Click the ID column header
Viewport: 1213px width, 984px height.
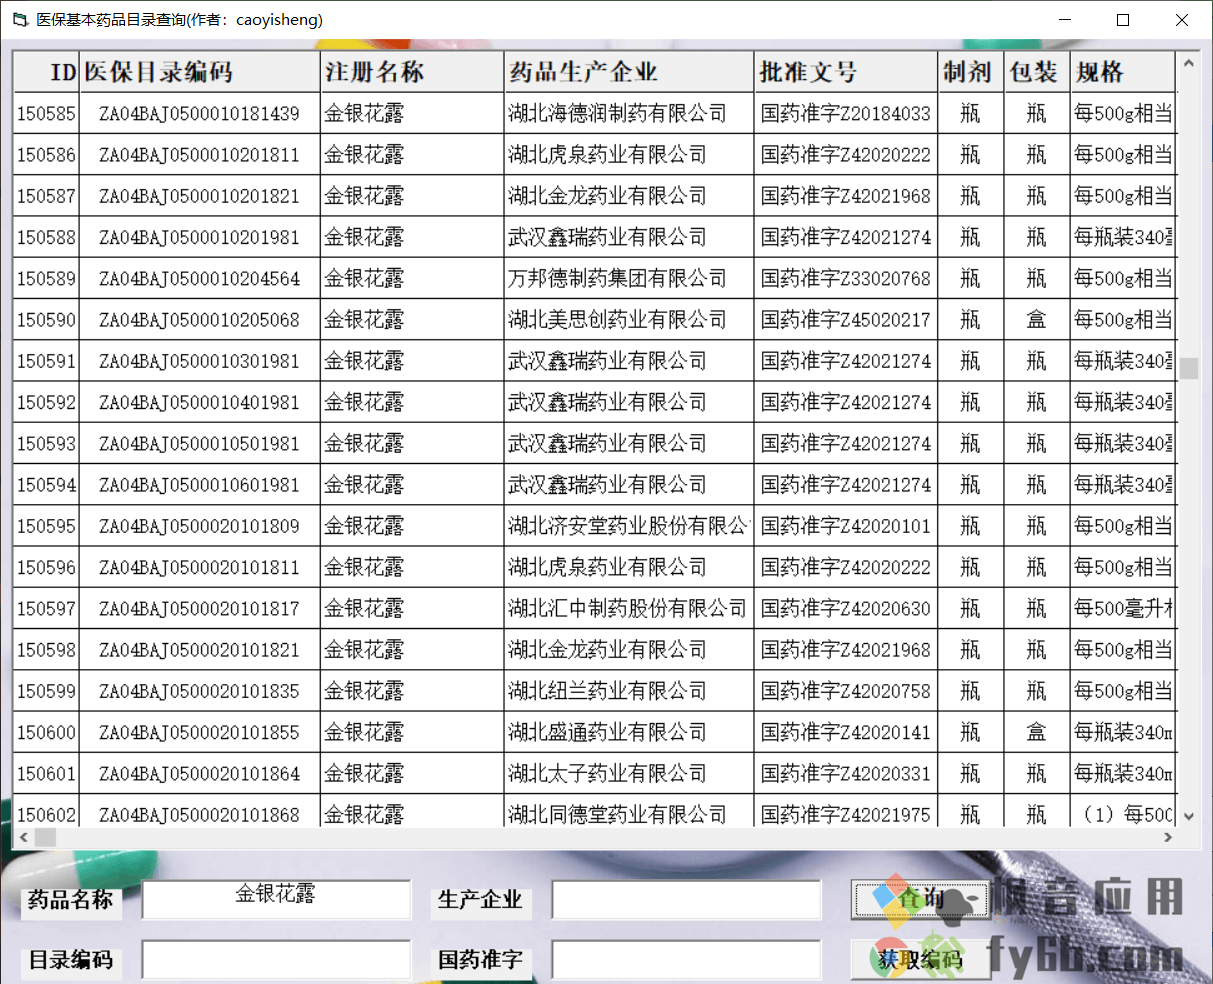tap(47, 72)
